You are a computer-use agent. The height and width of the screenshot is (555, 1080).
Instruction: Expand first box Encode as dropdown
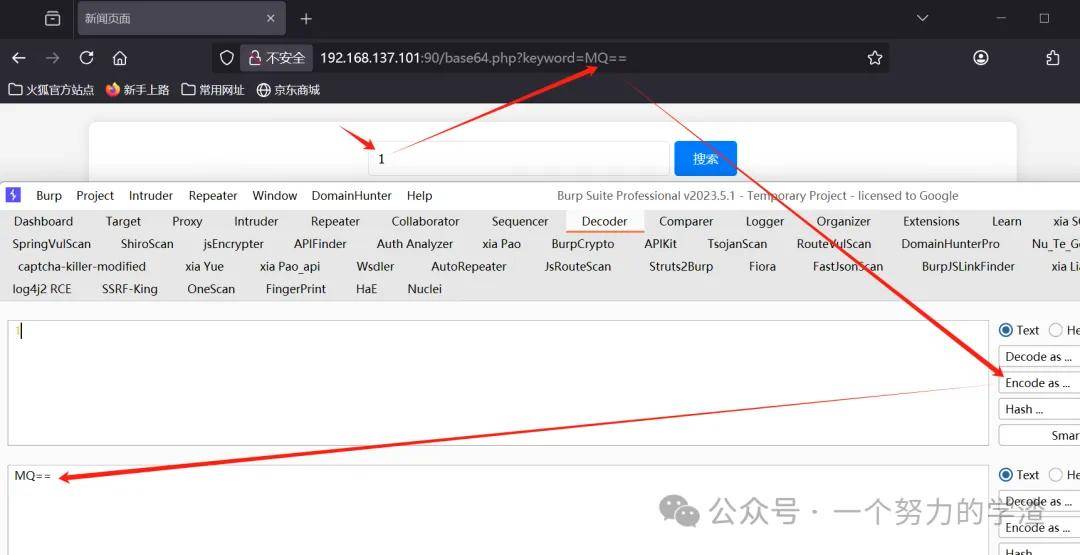click(1039, 383)
